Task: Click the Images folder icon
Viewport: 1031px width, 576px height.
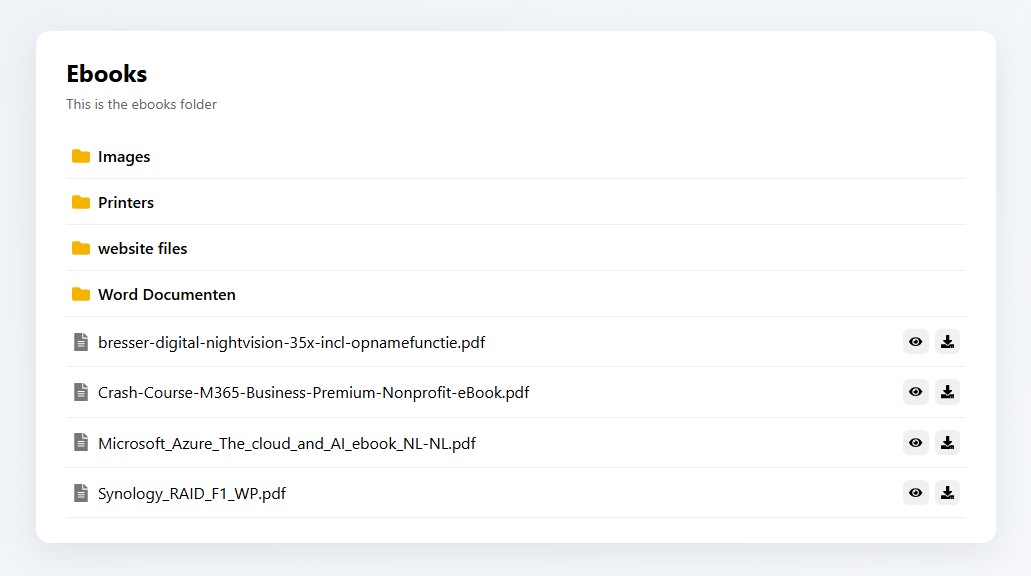Action: (x=81, y=156)
